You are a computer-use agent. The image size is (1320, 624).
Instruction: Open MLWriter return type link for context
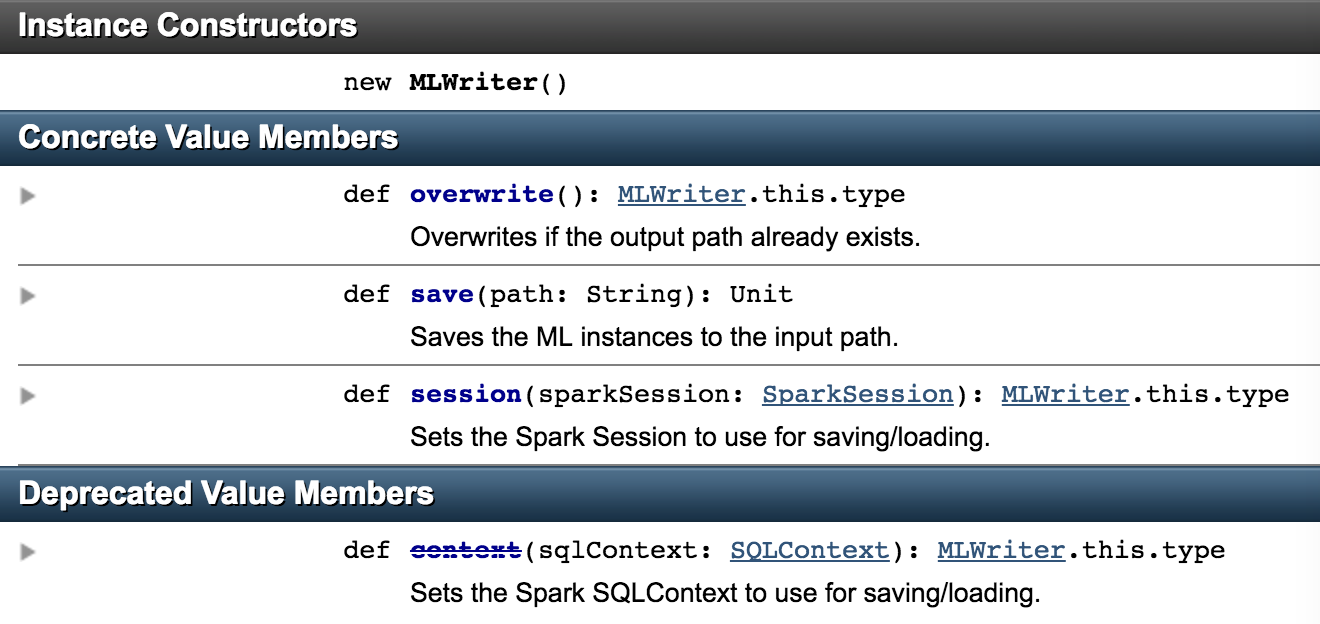pos(1001,550)
